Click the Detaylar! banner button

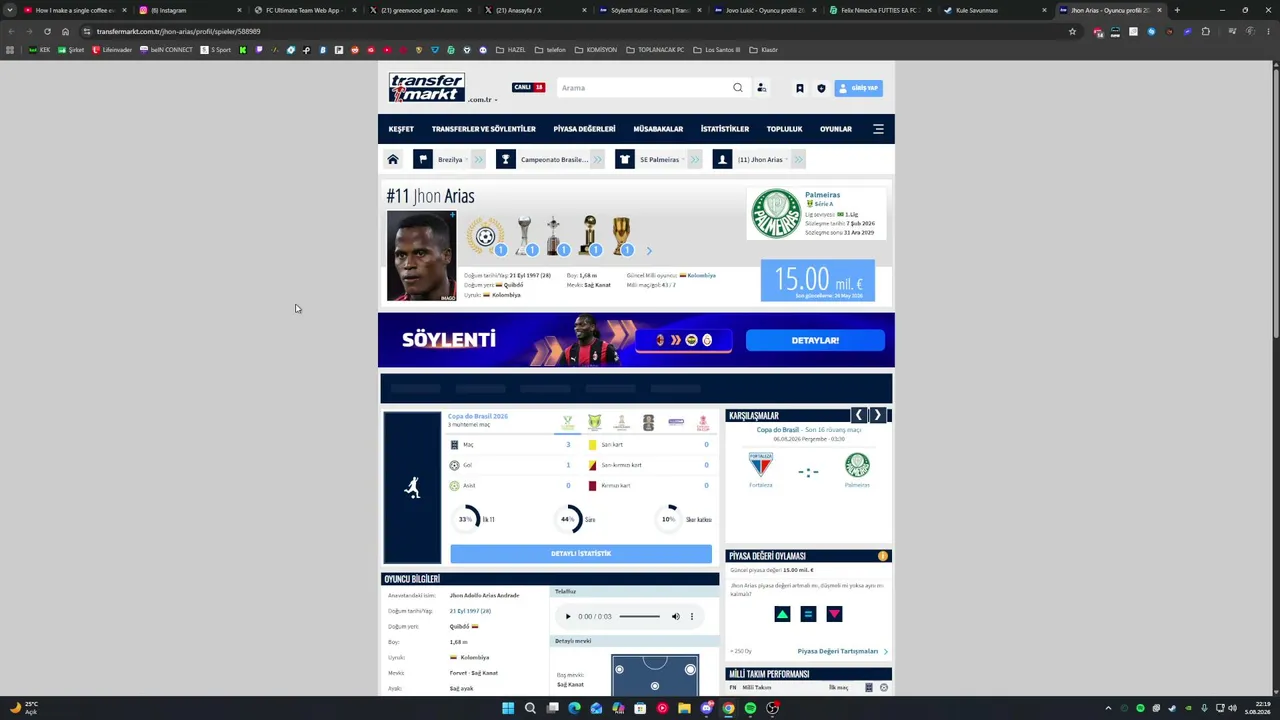[815, 341]
